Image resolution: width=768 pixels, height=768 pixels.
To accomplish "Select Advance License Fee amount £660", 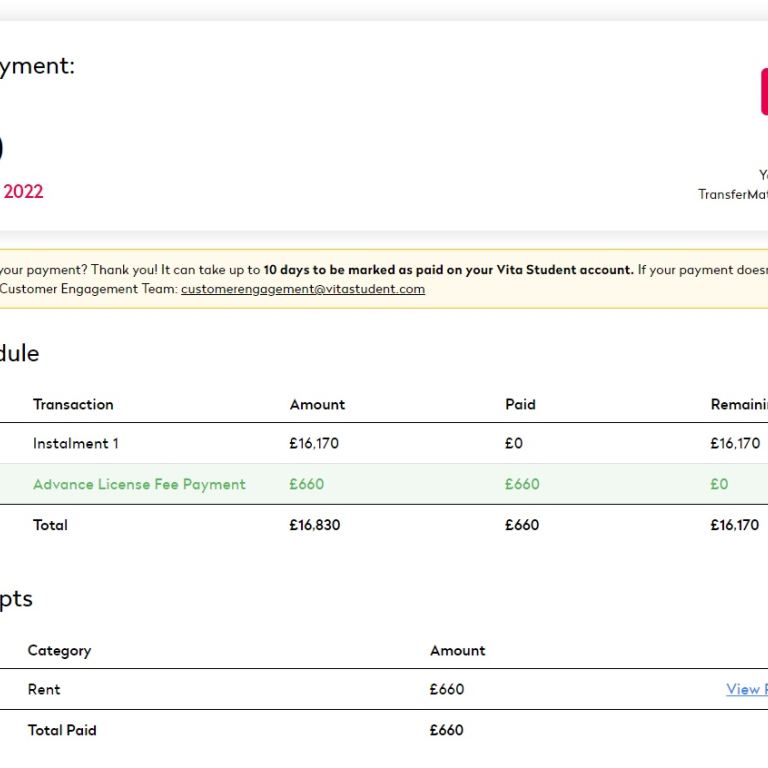I will pyautogui.click(x=307, y=484).
